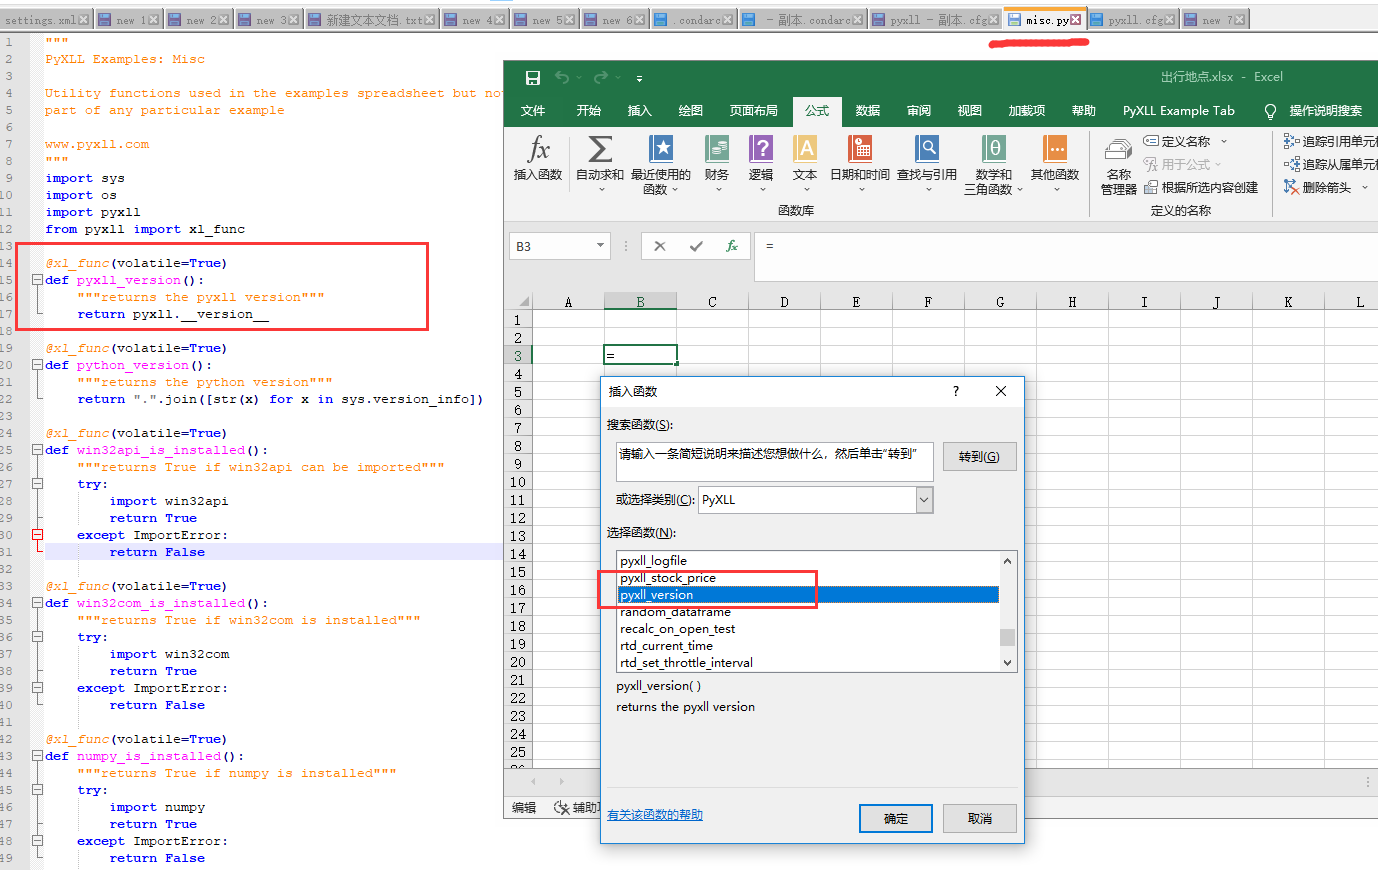1378x870 pixels.
Task: Click Excel's Save icon in quick access toolbar
Action: (x=533, y=78)
